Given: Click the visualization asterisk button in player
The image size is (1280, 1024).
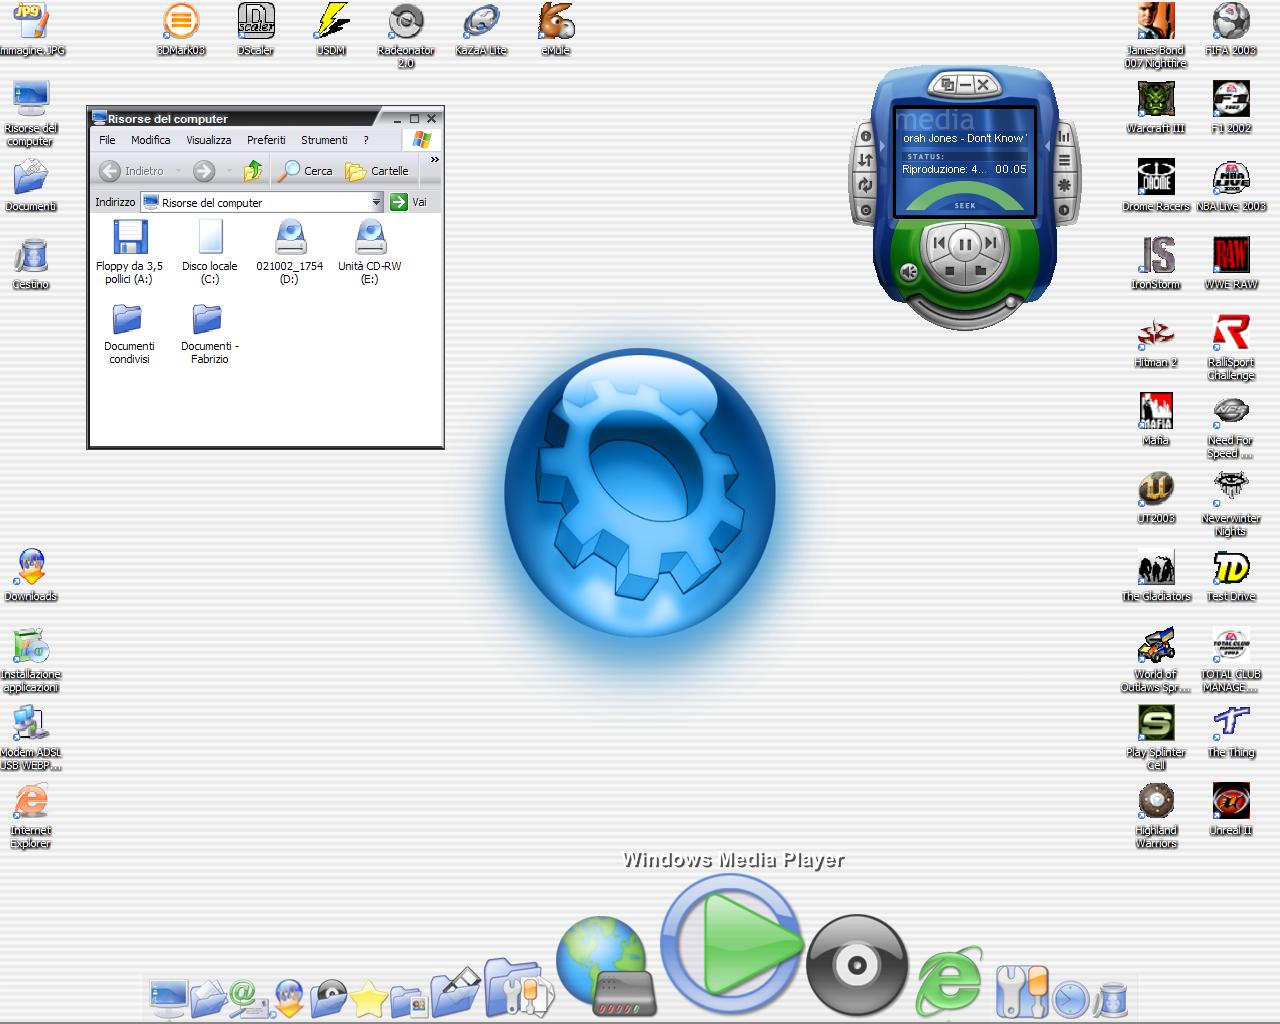Looking at the screenshot, I should tap(1064, 185).
